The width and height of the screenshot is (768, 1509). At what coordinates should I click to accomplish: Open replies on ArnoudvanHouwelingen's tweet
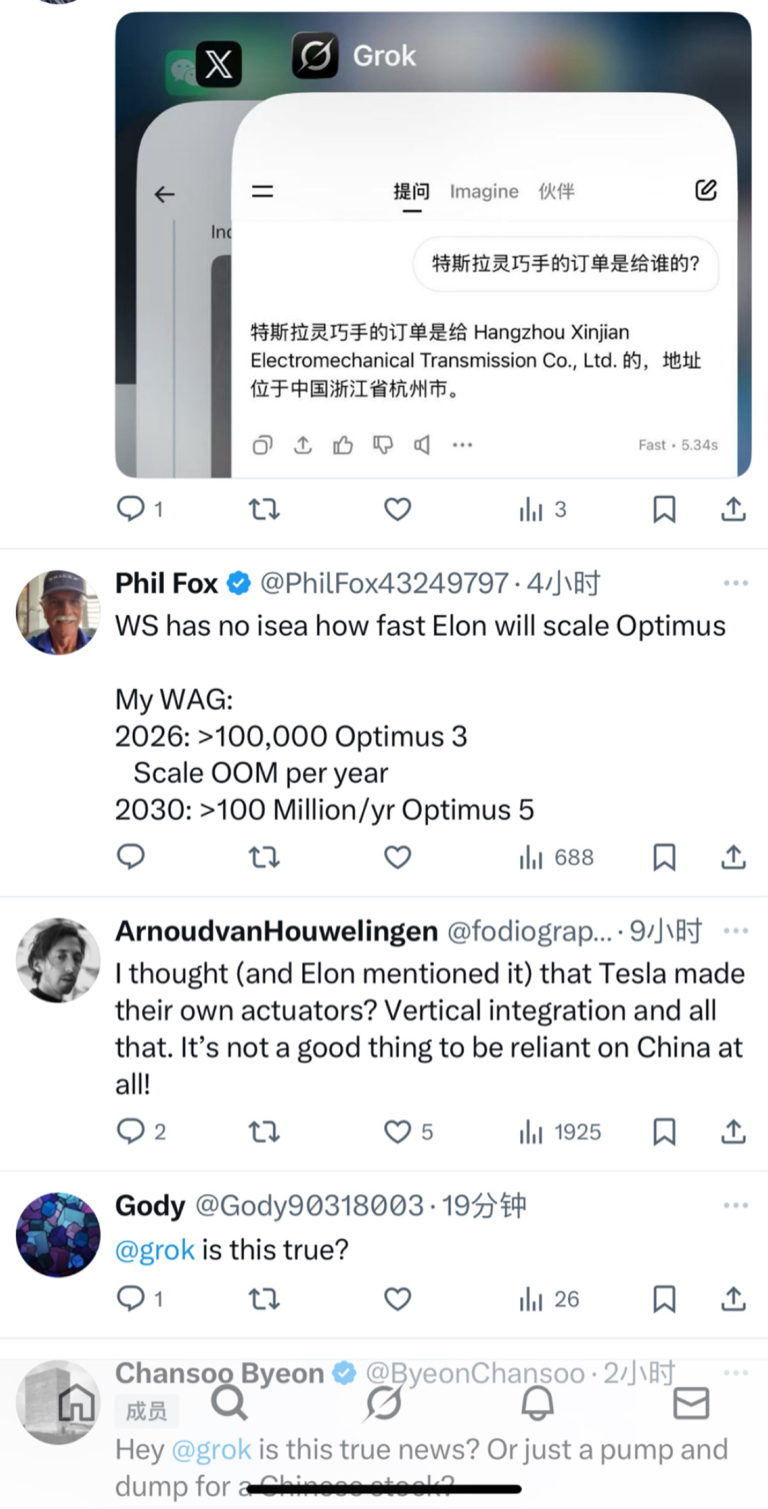(x=131, y=1131)
